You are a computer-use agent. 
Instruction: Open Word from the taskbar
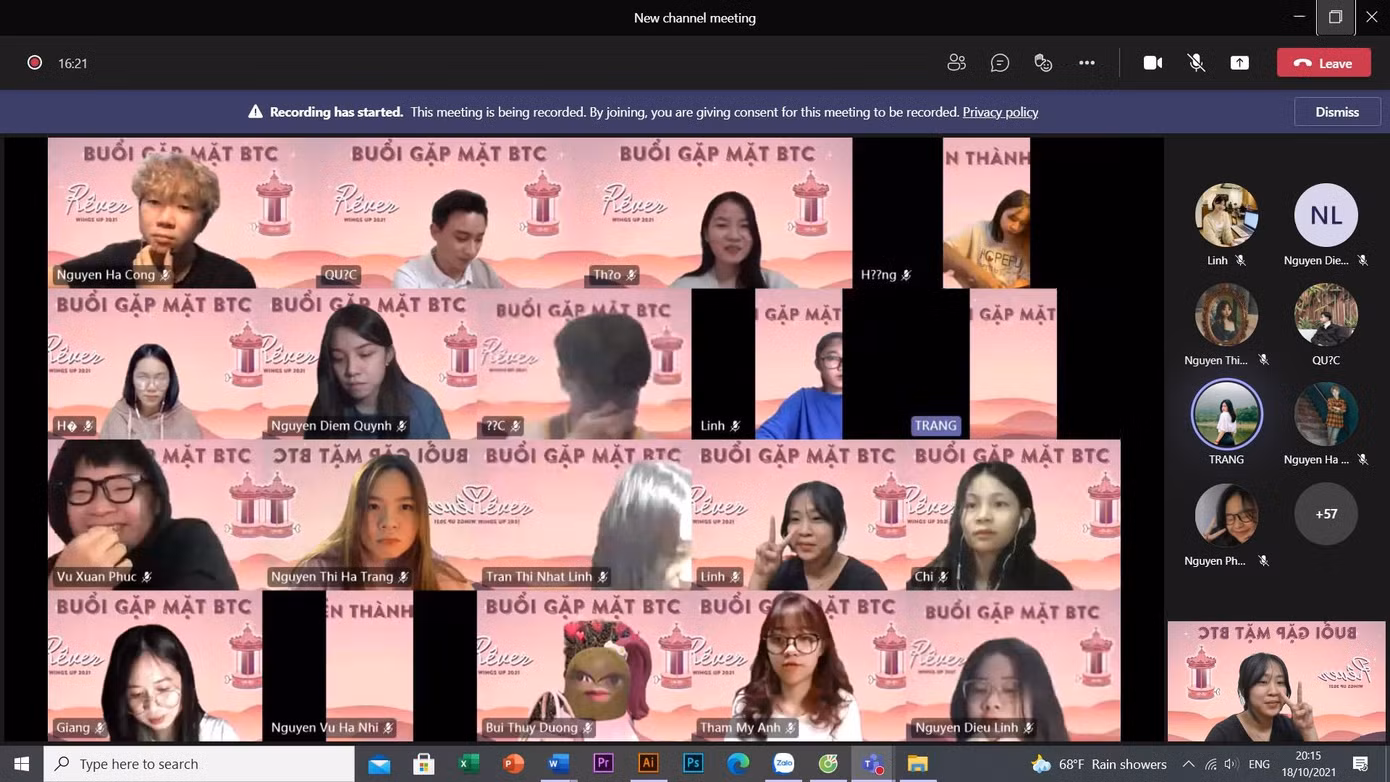coord(558,764)
